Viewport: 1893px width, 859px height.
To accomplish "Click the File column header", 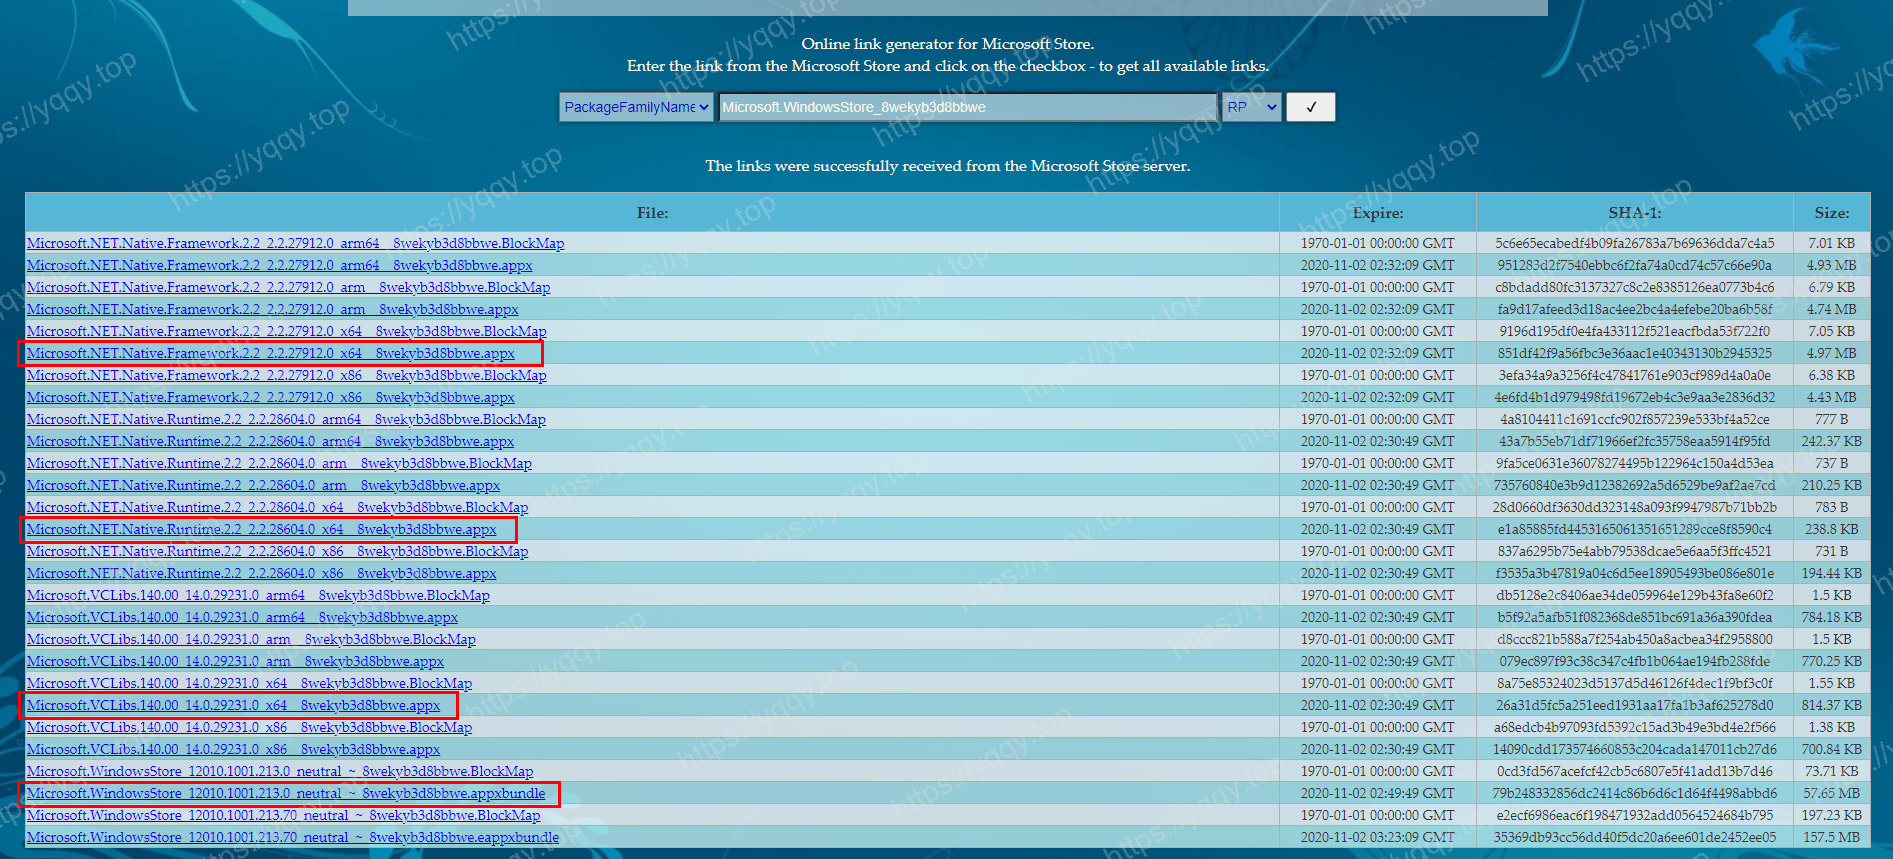I will click(652, 213).
